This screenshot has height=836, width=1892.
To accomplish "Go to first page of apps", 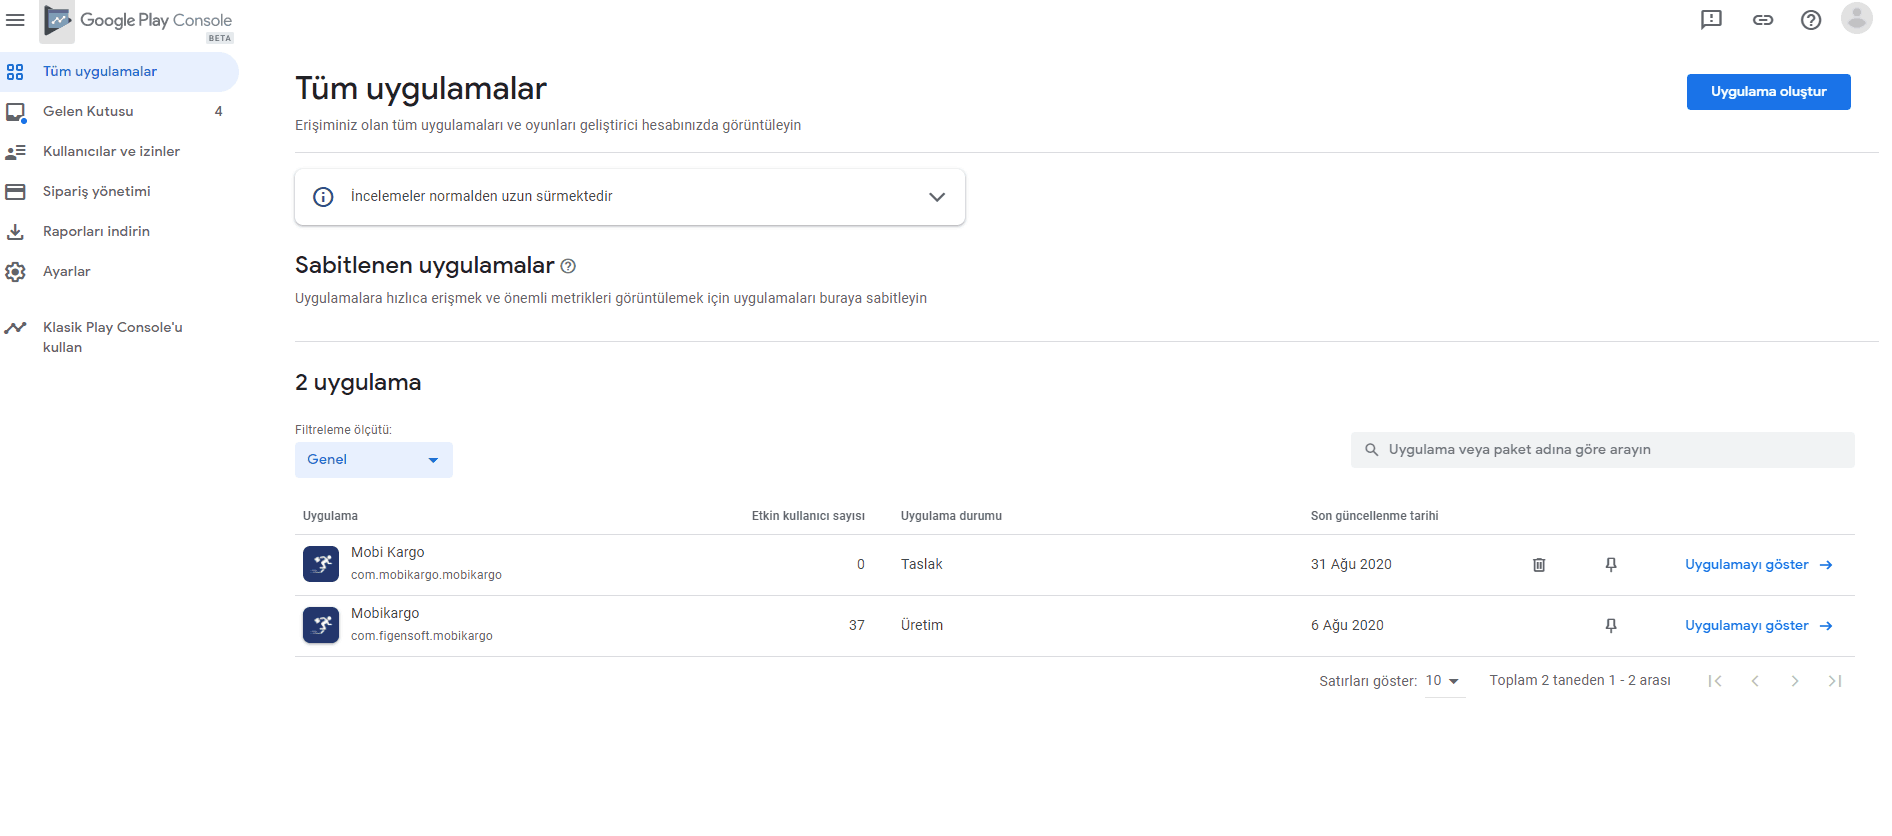I will coord(1715,681).
